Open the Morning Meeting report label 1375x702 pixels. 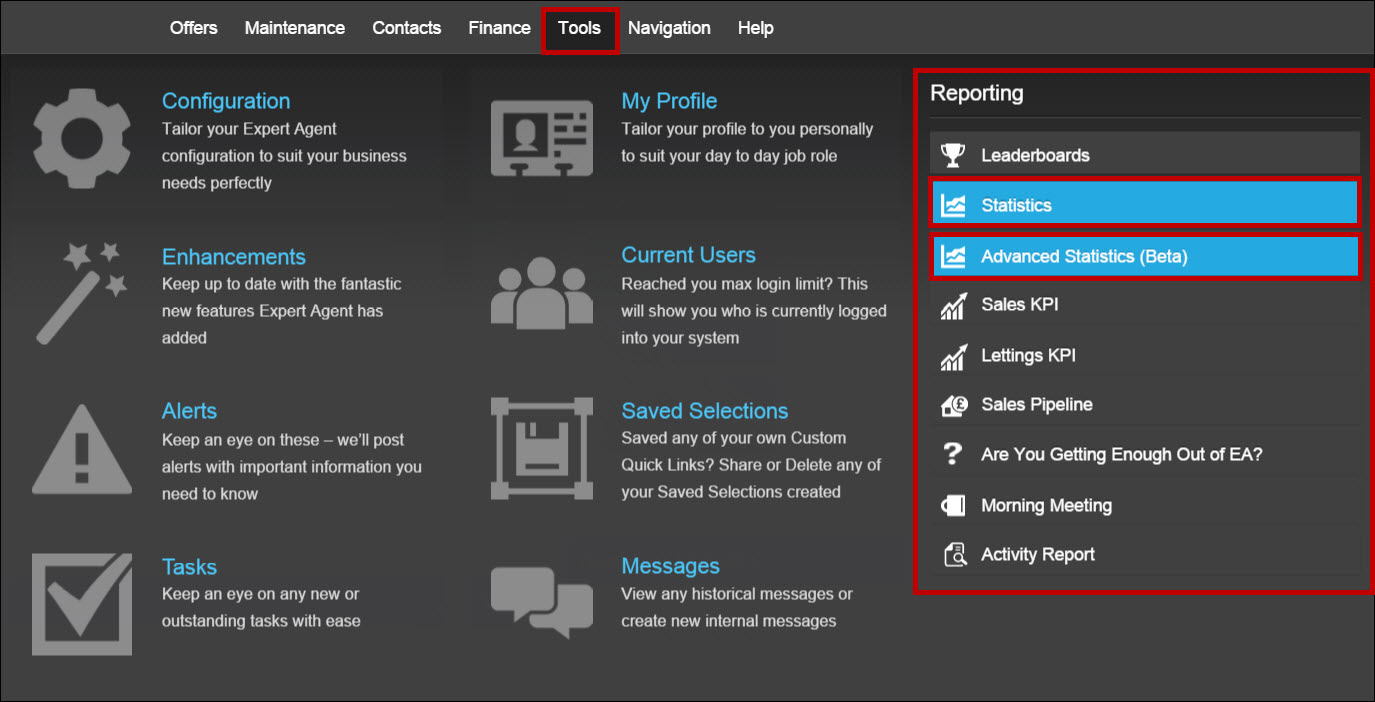coord(1047,506)
